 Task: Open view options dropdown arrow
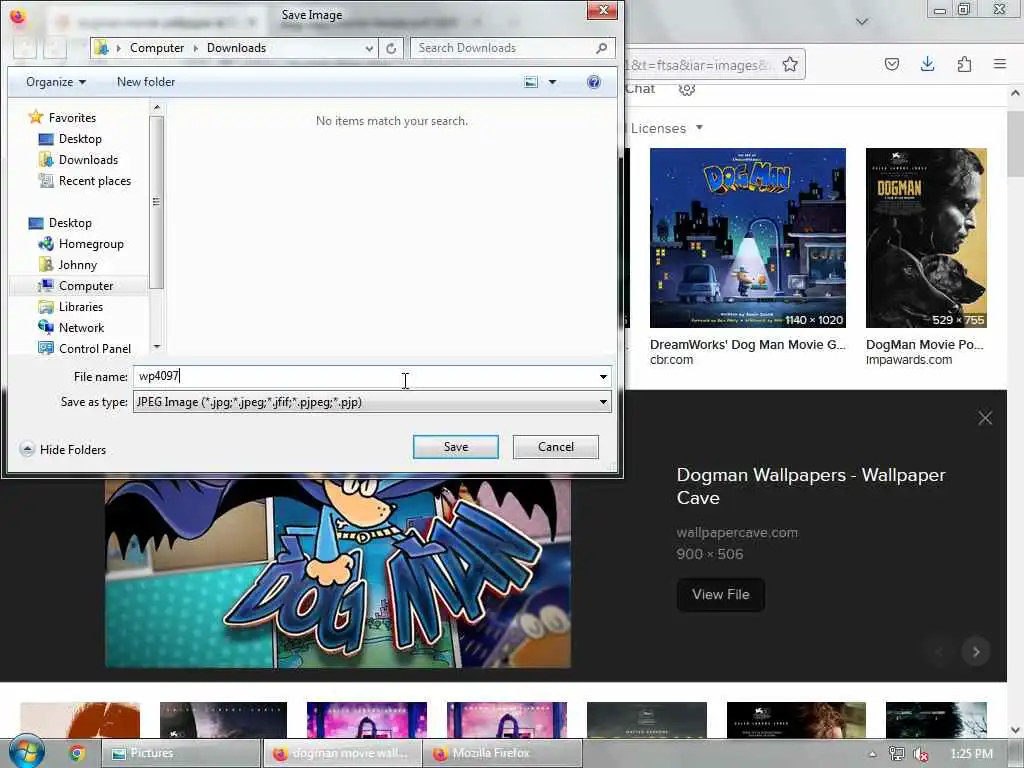tap(552, 82)
